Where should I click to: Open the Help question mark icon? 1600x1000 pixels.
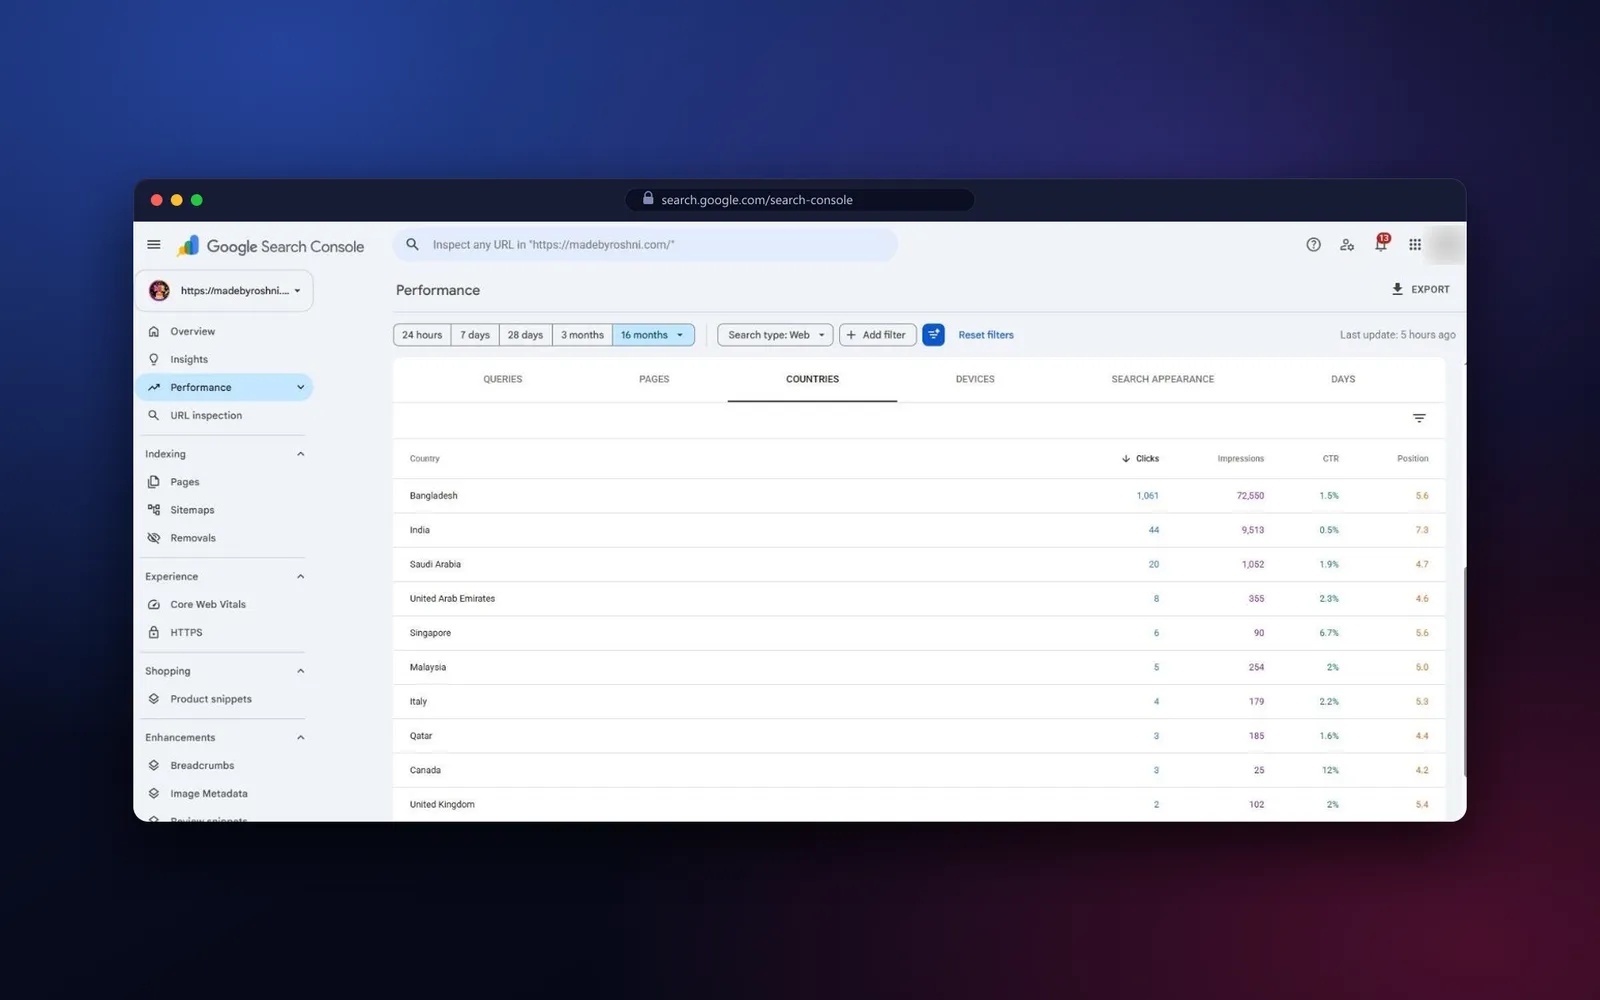[x=1313, y=245]
